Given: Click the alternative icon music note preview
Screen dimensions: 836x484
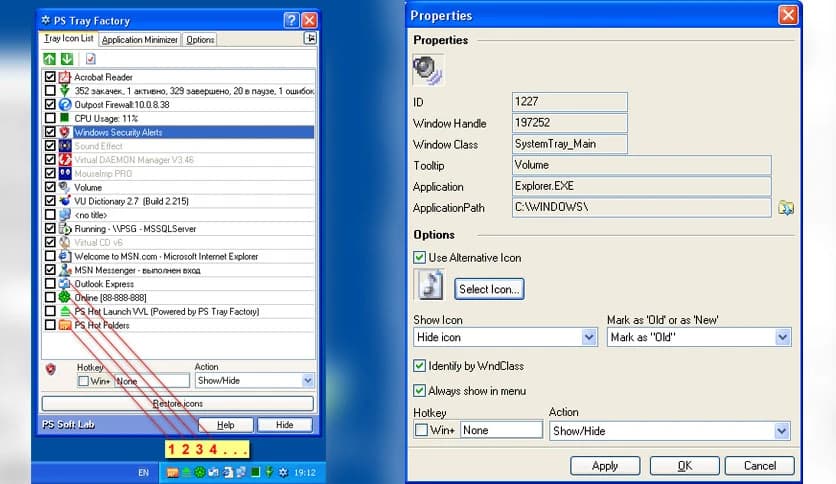Looking at the screenshot, I should [430, 285].
